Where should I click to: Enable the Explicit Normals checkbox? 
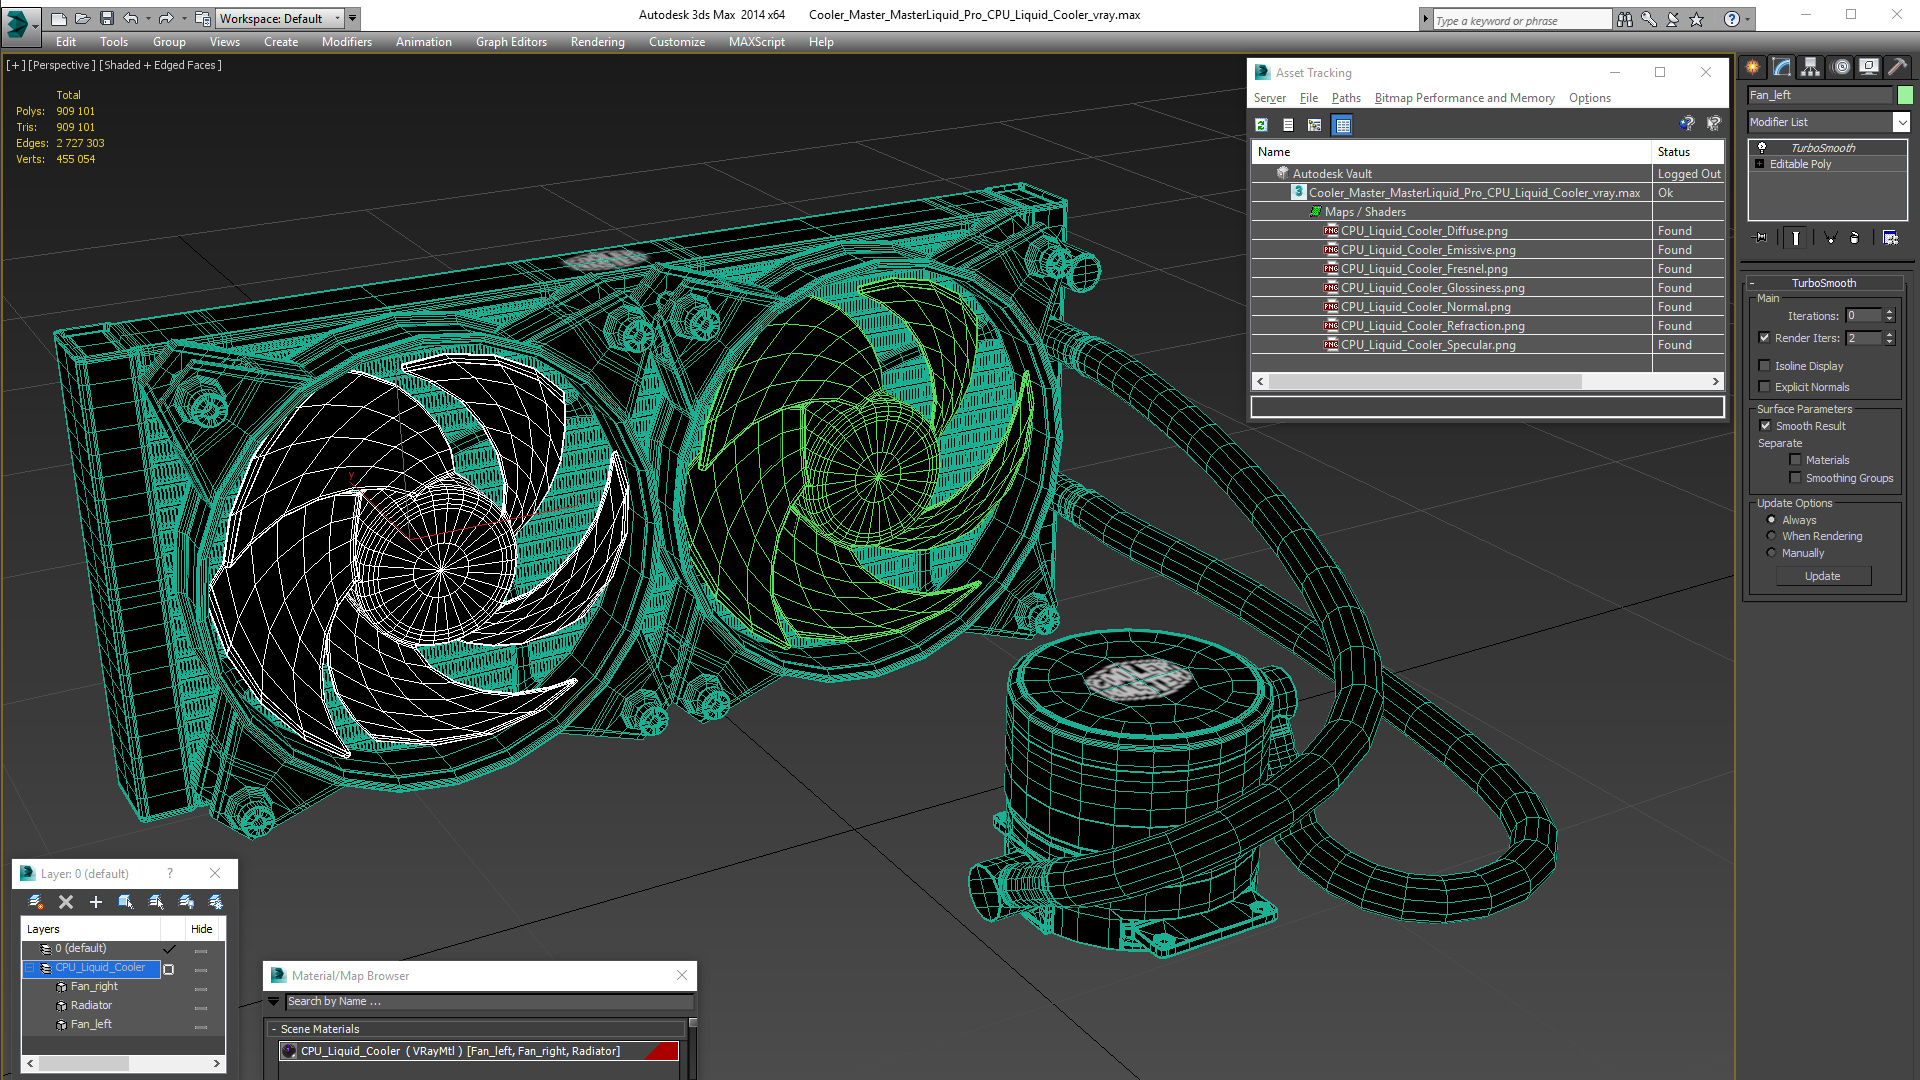pyautogui.click(x=1765, y=387)
